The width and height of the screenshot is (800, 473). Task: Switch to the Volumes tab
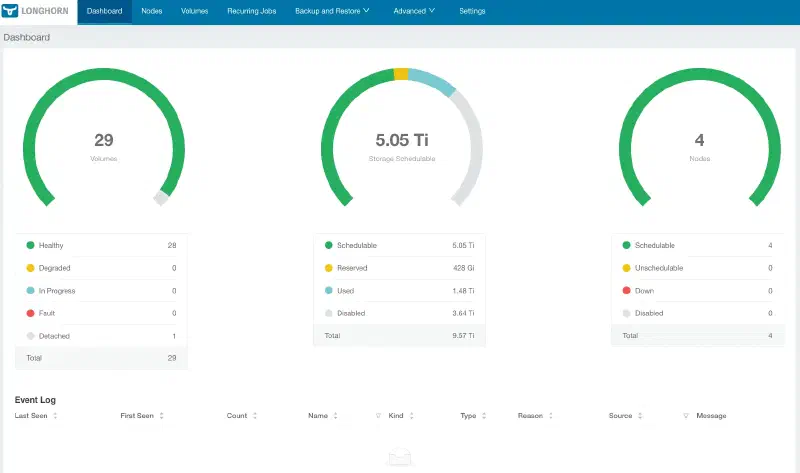[194, 11]
